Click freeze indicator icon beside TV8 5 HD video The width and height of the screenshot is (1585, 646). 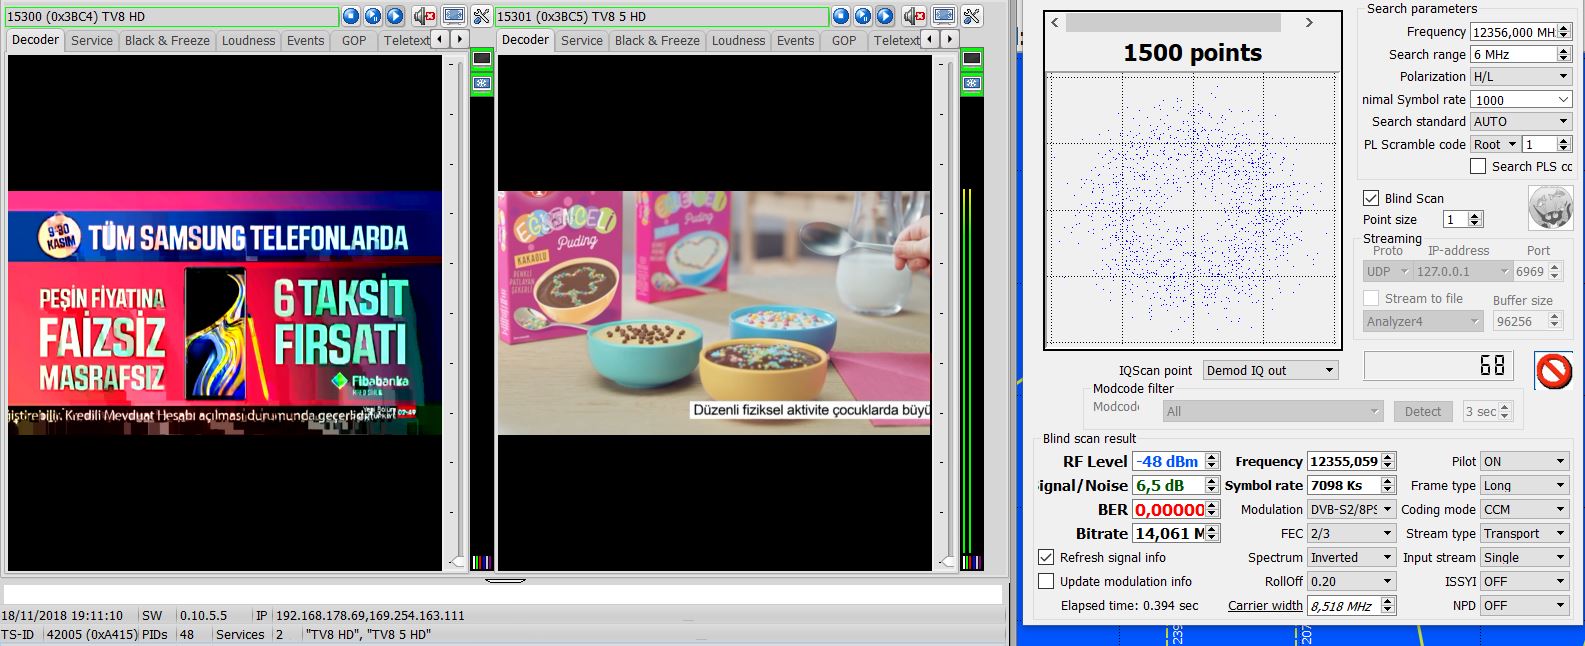tap(972, 83)
